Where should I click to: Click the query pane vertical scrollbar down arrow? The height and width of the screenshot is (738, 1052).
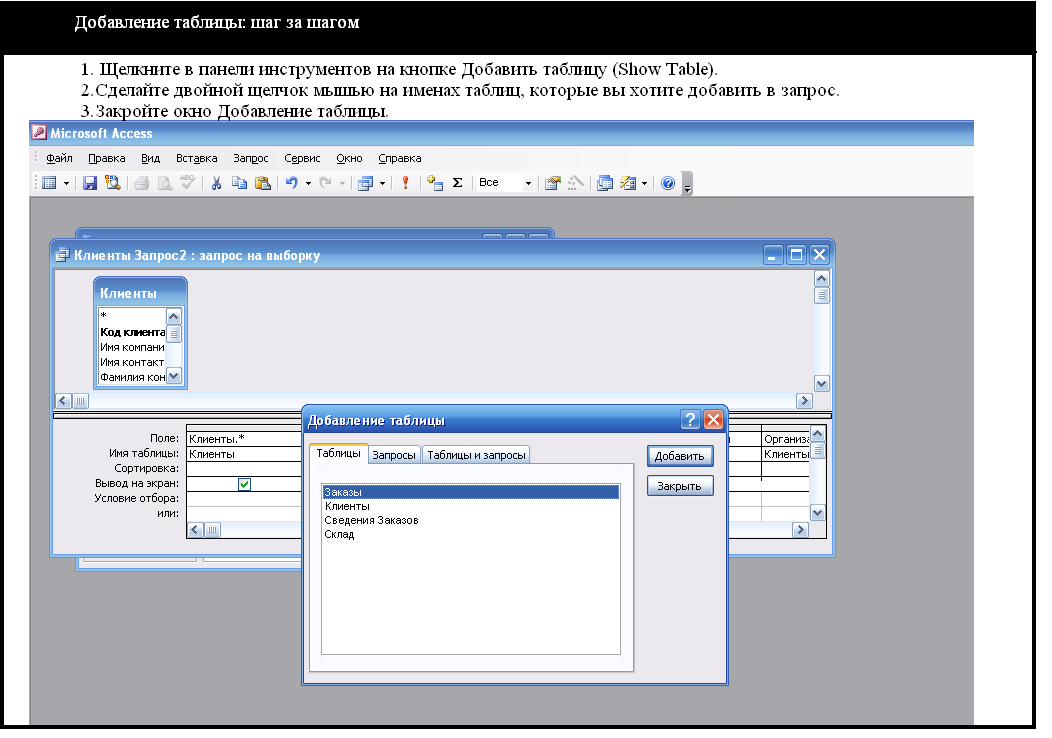coord(821,384)
